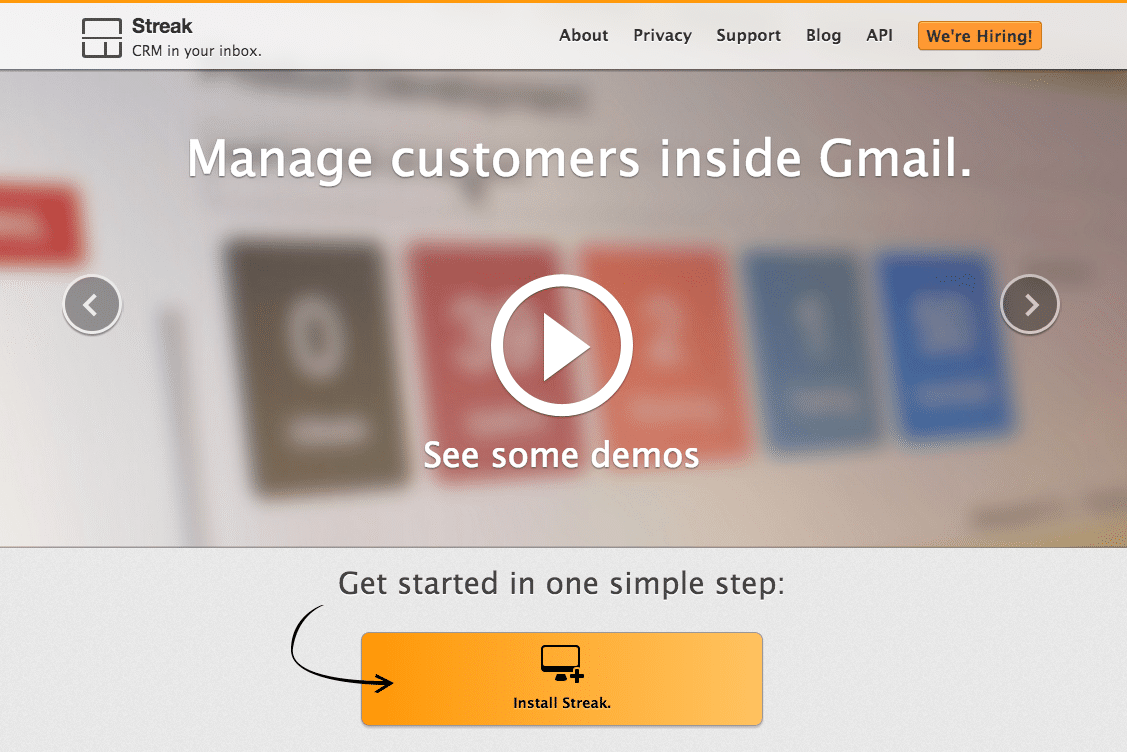This screenshot has width=1127, height=752.
Task: Click the Install Streak. button
Action: [561, 679]
